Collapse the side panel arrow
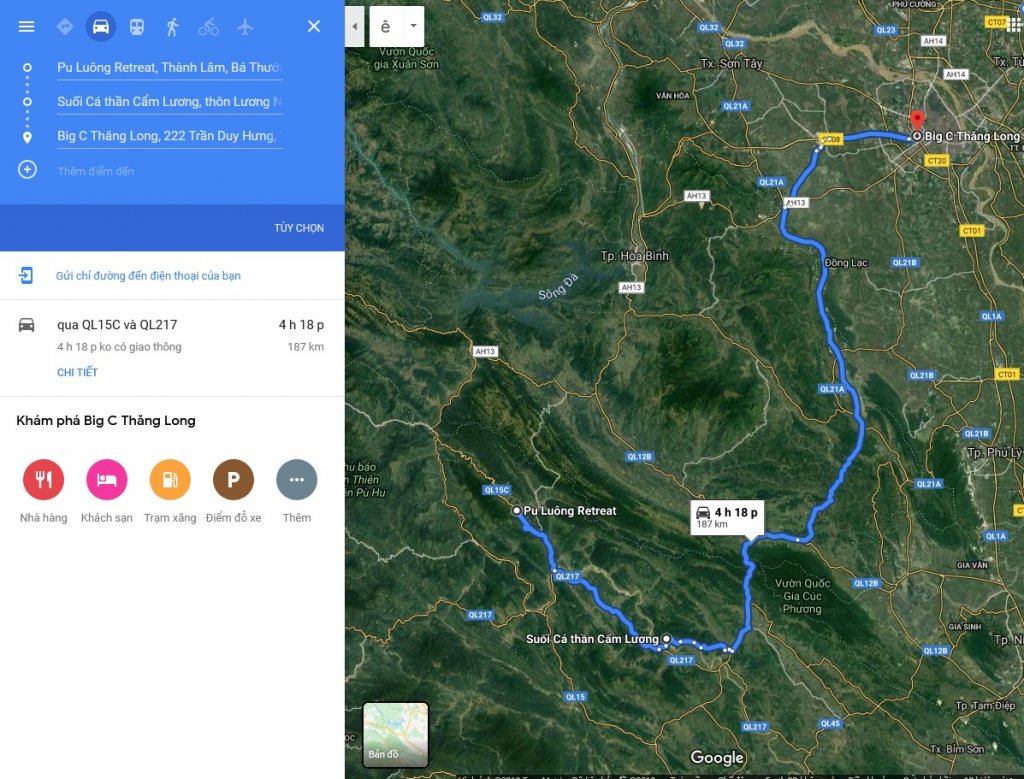 (355, 26)
